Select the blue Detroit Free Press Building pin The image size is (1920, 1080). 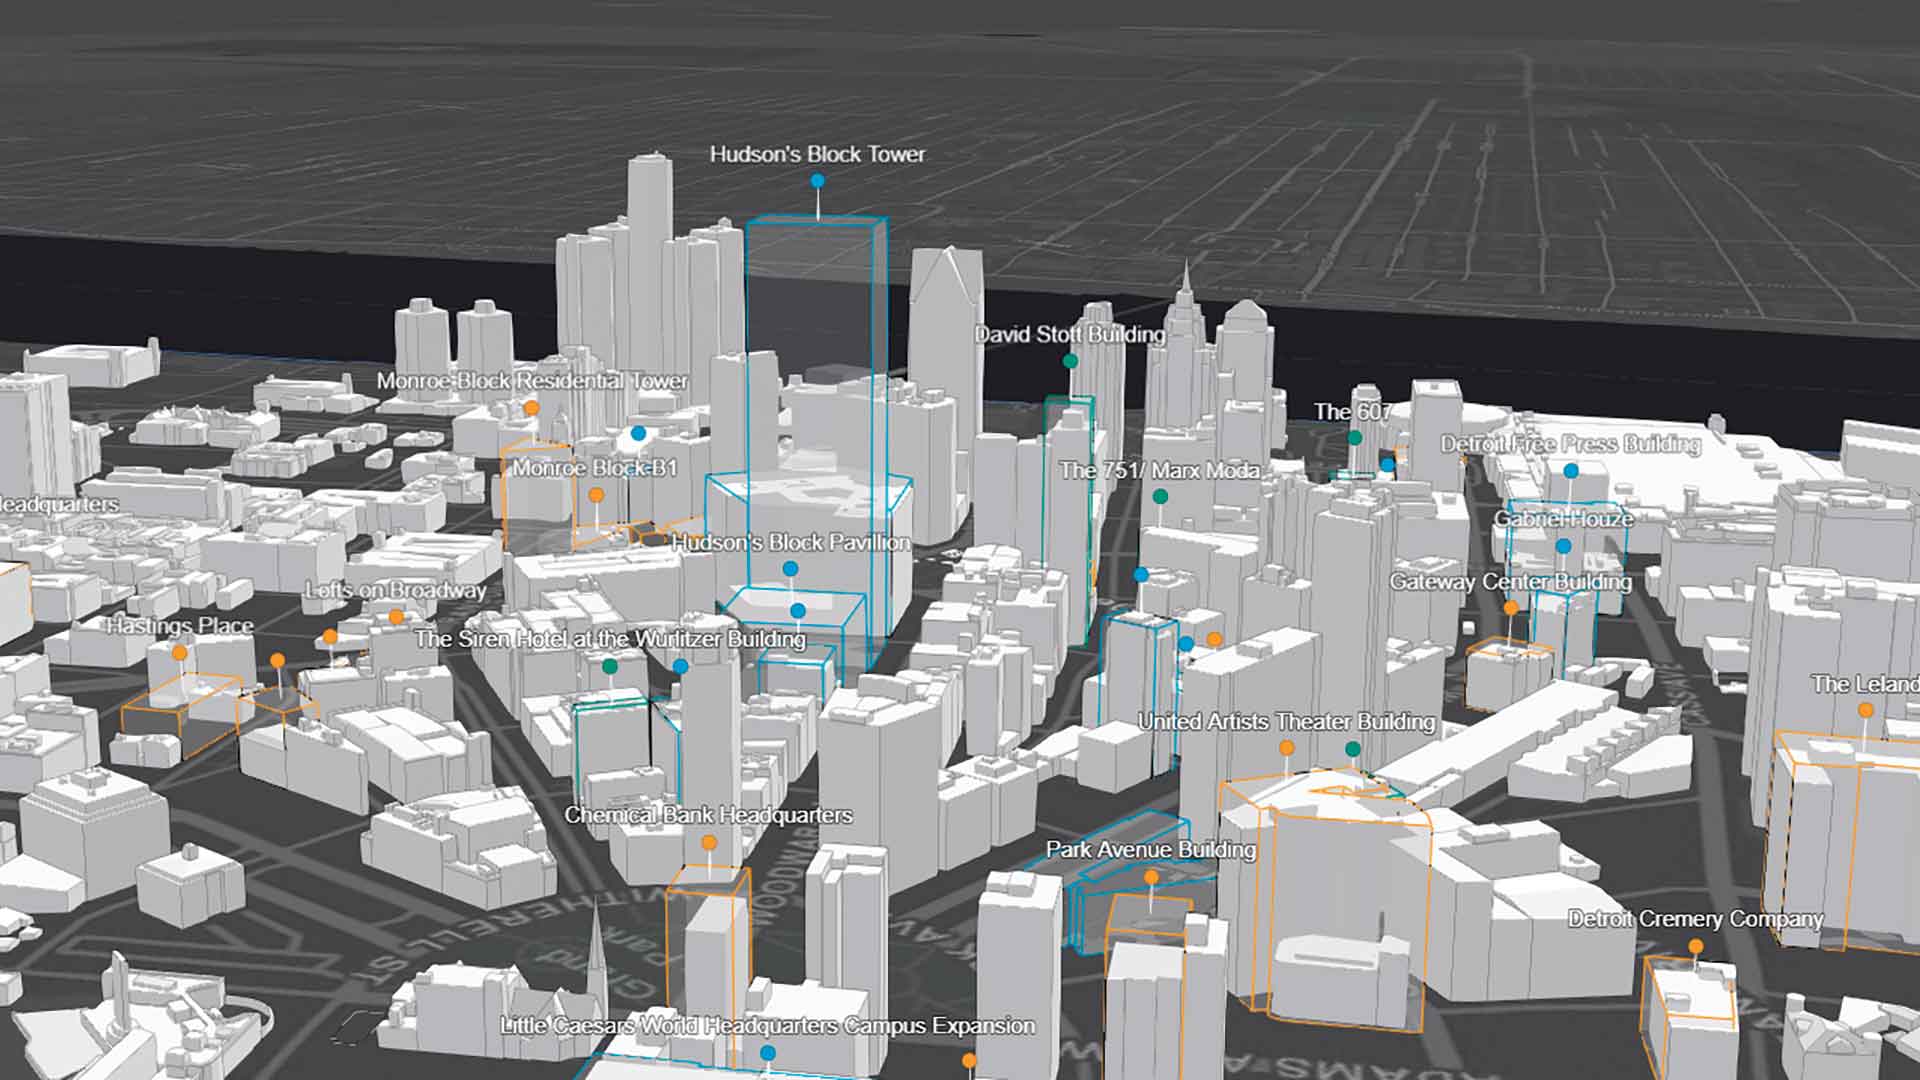pyautogui.click(x=1571, y=470)
